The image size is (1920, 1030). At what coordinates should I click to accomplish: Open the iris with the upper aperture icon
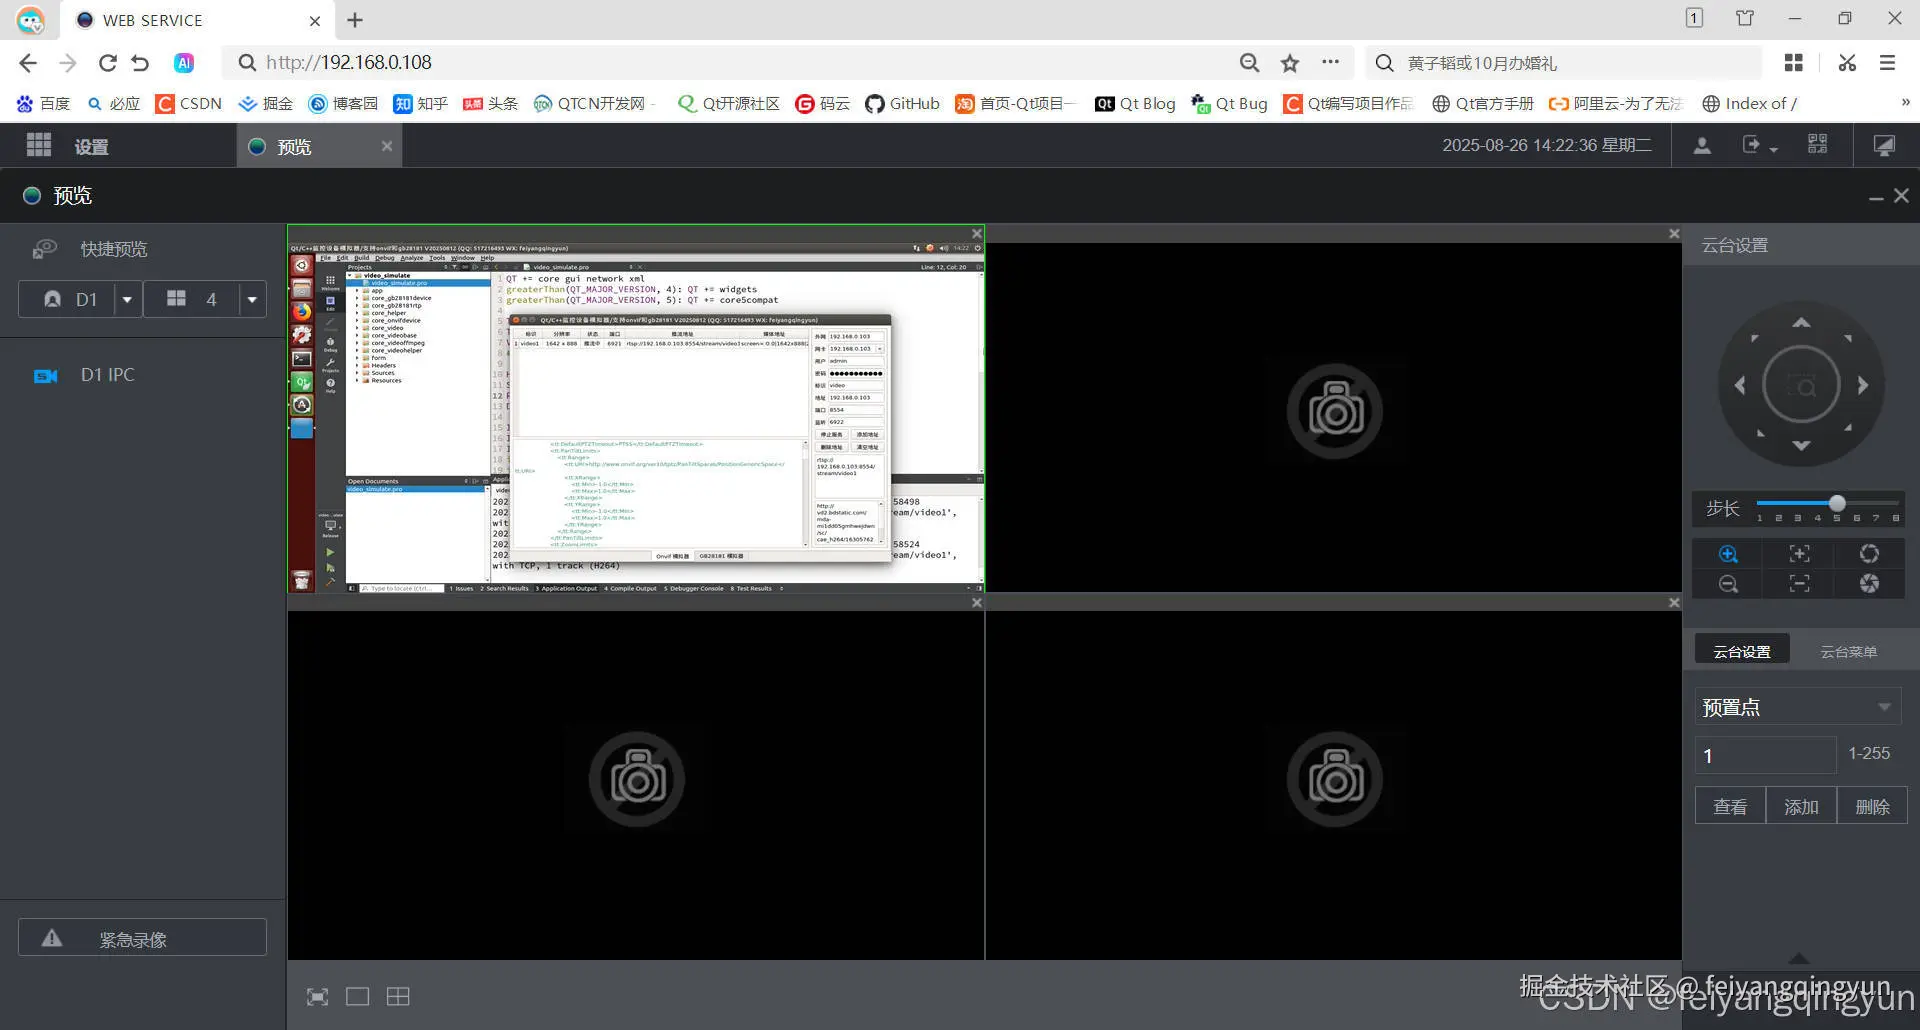point(1869,554)
